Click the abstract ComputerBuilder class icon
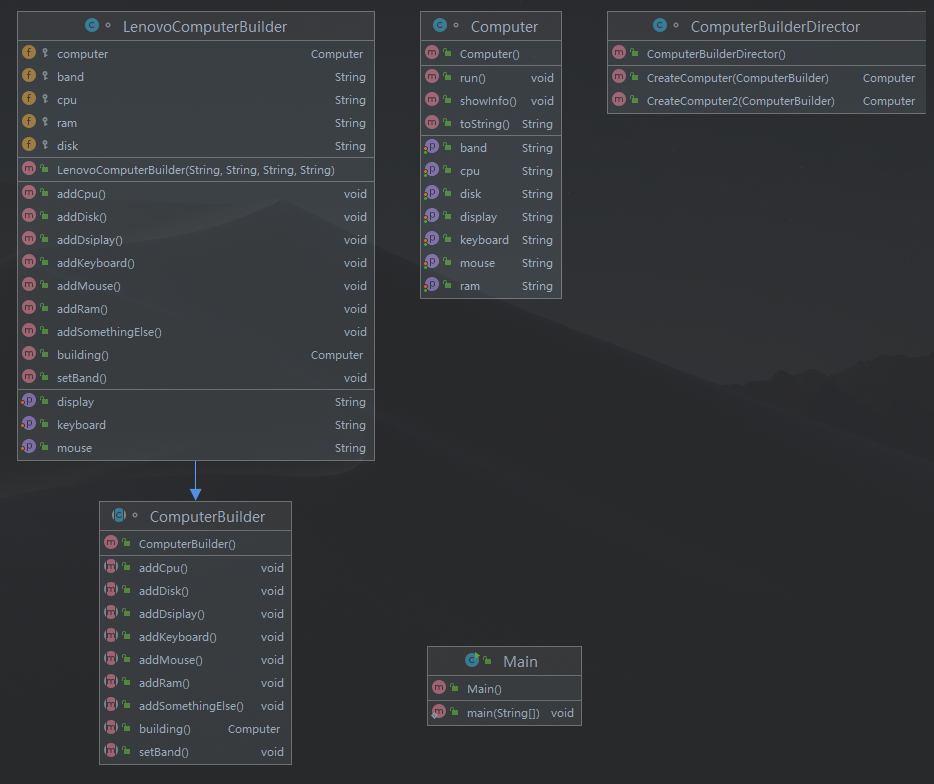 (x=119, y=515)
